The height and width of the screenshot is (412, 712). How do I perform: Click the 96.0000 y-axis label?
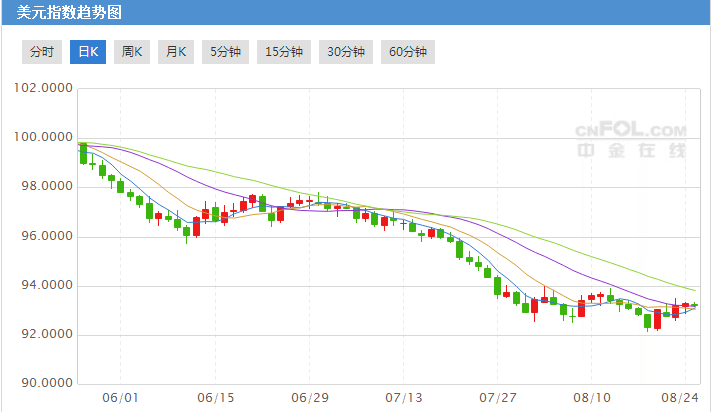click(x=47, y=236)
